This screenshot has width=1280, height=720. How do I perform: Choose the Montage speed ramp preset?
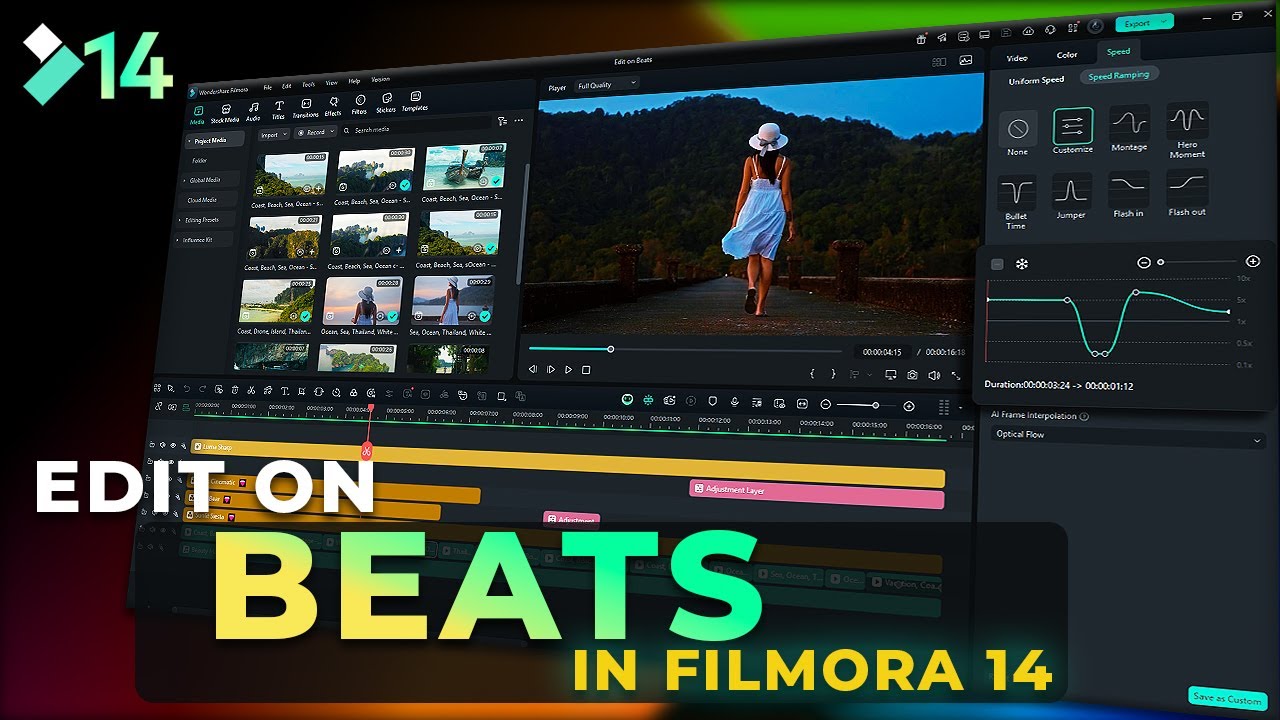[1129, 127]
